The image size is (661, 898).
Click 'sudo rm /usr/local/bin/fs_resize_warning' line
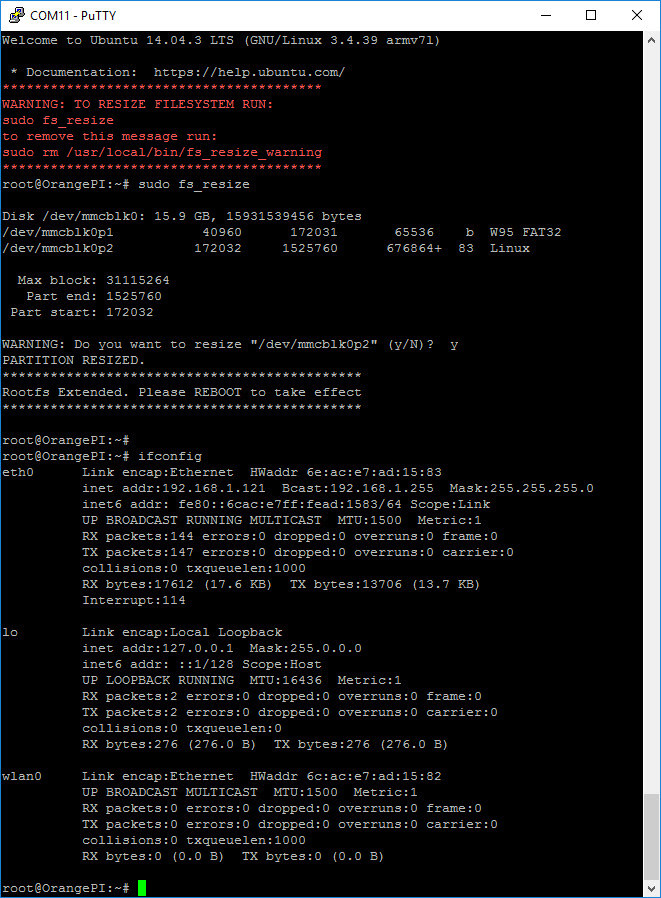(162, 152)
